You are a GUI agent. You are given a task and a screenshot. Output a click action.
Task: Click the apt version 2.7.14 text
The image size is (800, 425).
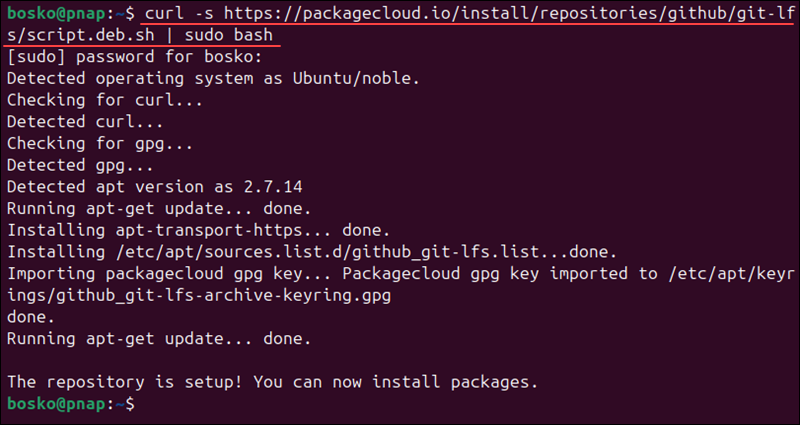pos(273,187)
